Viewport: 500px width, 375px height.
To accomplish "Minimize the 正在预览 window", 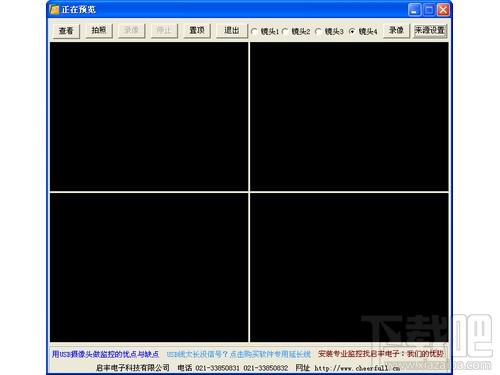I will 414,10.
